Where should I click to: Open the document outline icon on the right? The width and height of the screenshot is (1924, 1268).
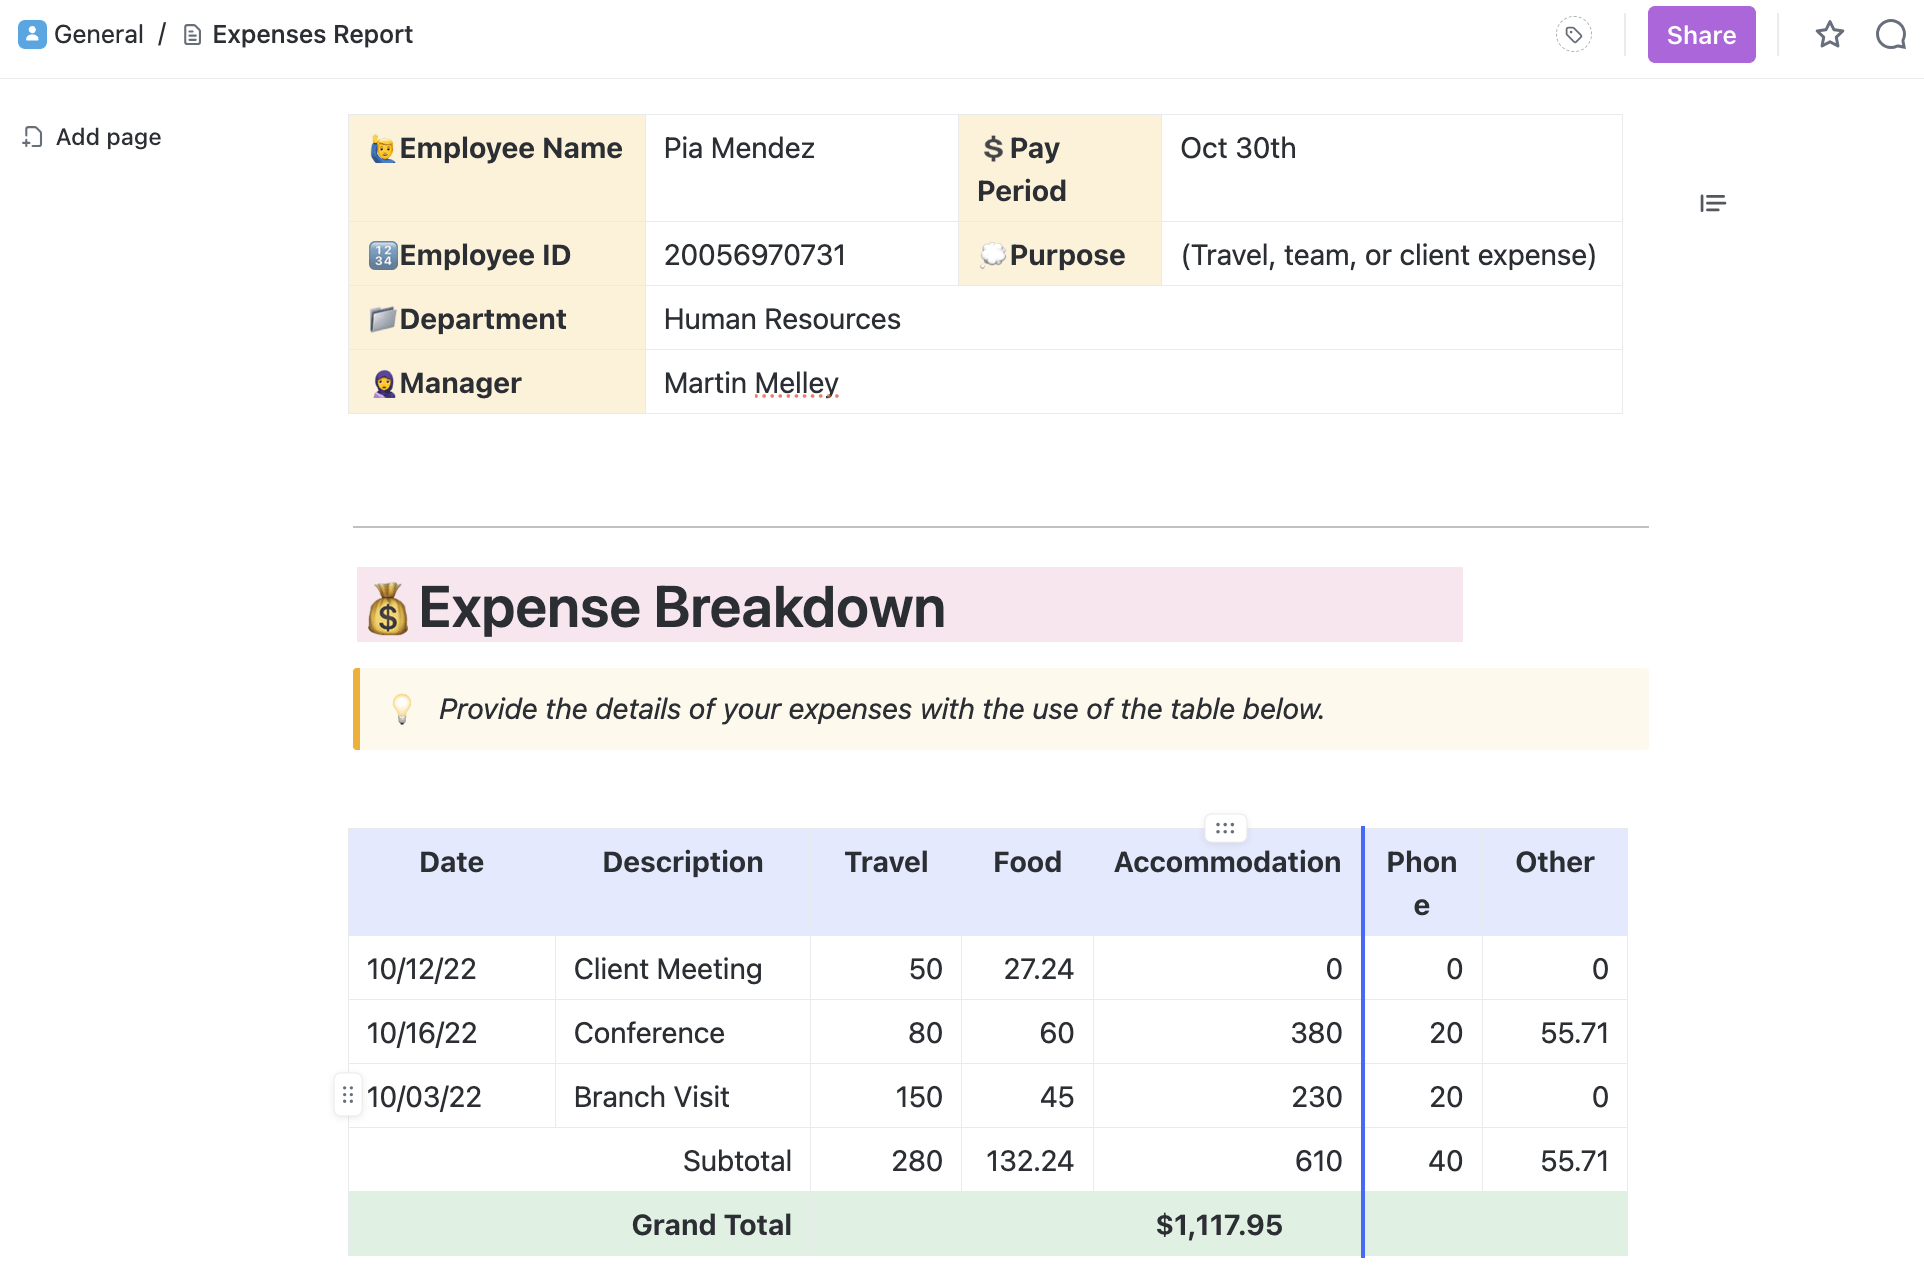coord(1712,203)
